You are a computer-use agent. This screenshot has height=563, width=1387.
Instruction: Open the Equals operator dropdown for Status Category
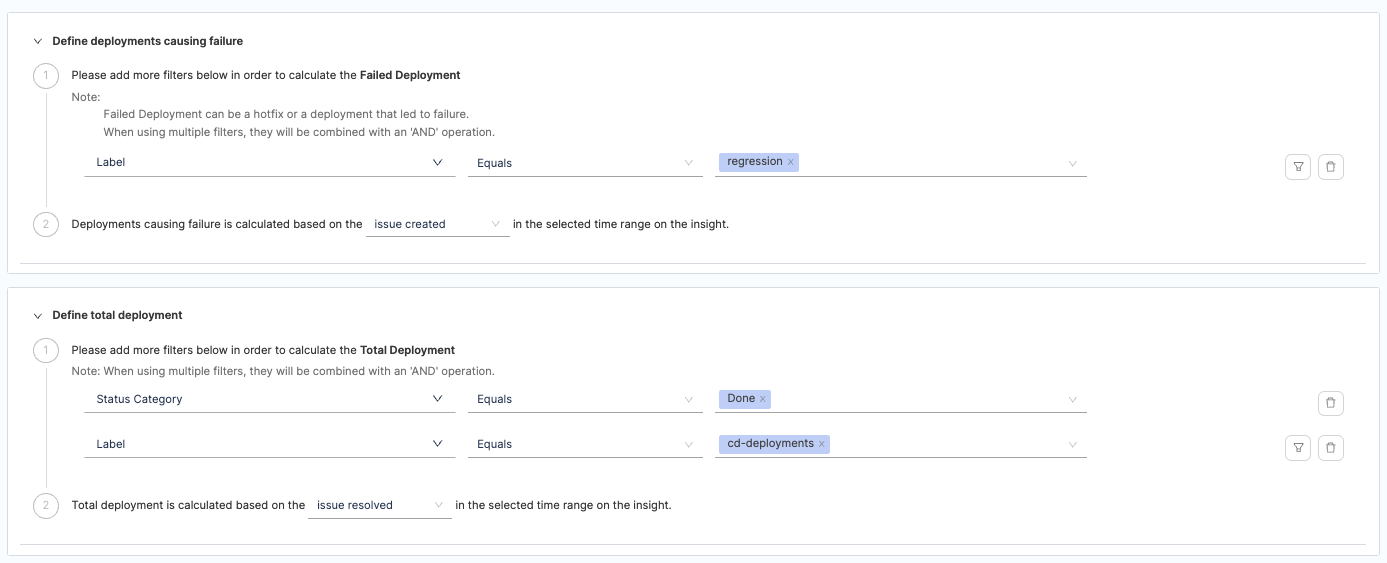pos(584,399)
